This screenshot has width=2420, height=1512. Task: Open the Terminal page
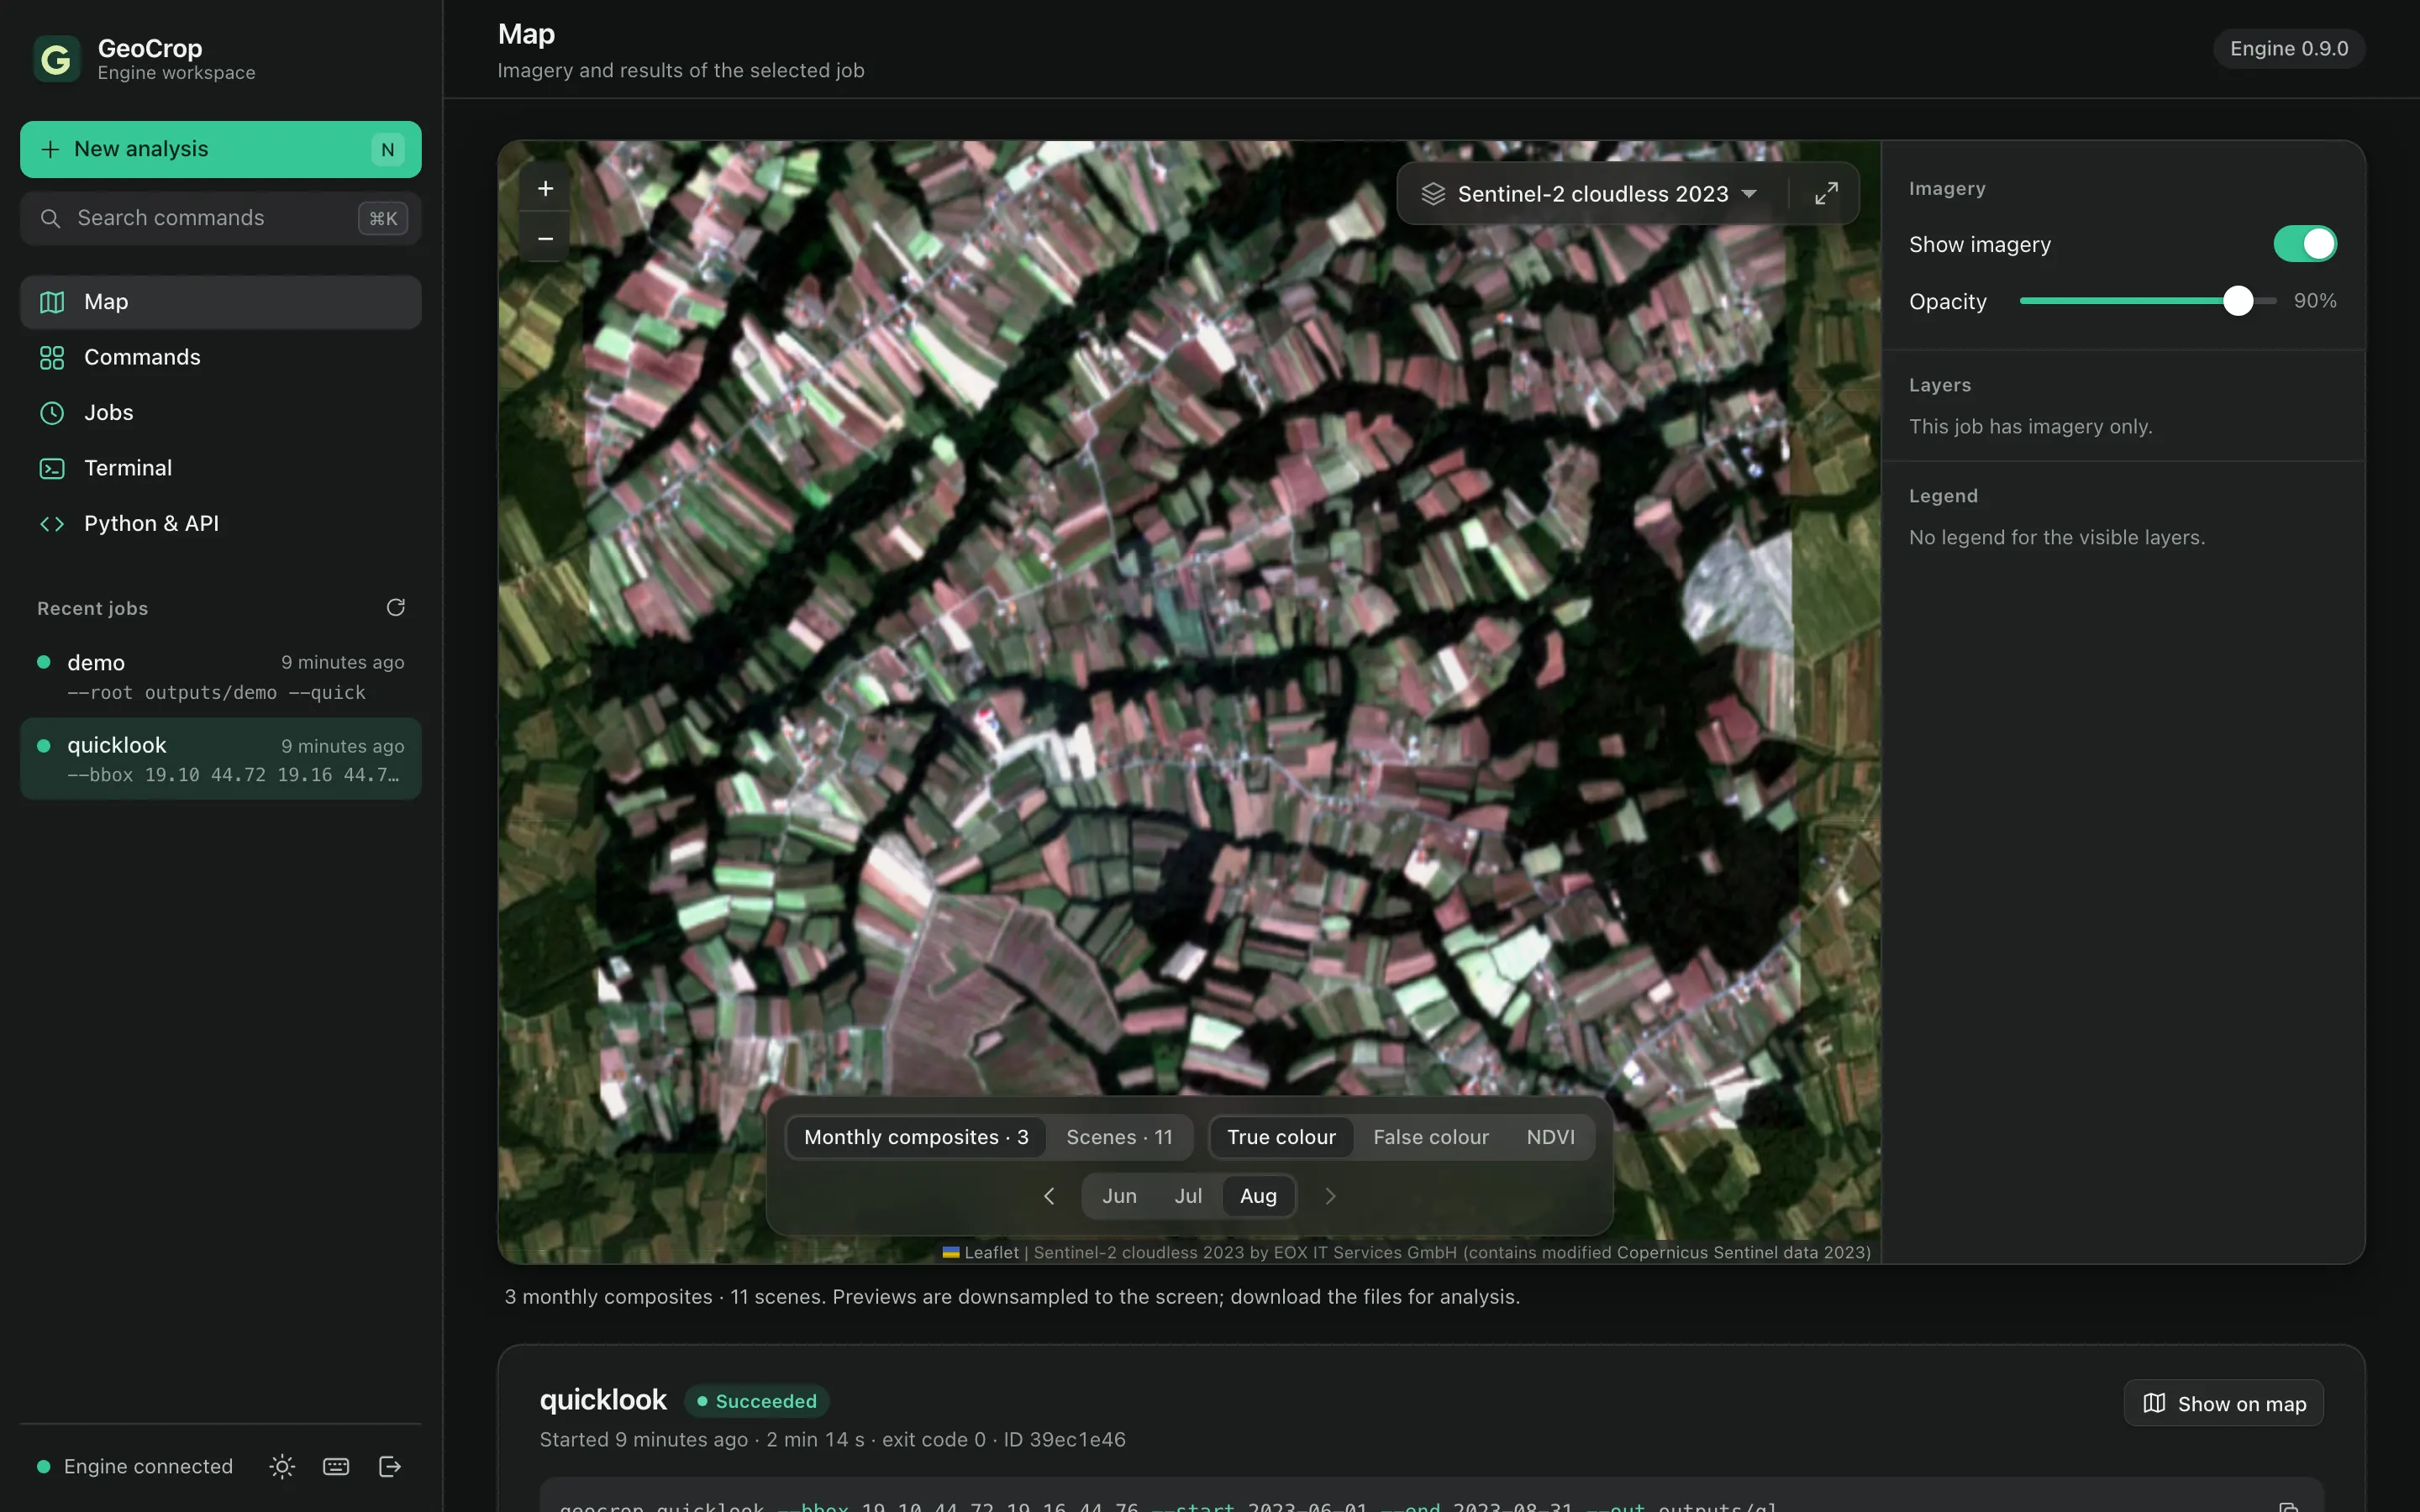point(221,468)
